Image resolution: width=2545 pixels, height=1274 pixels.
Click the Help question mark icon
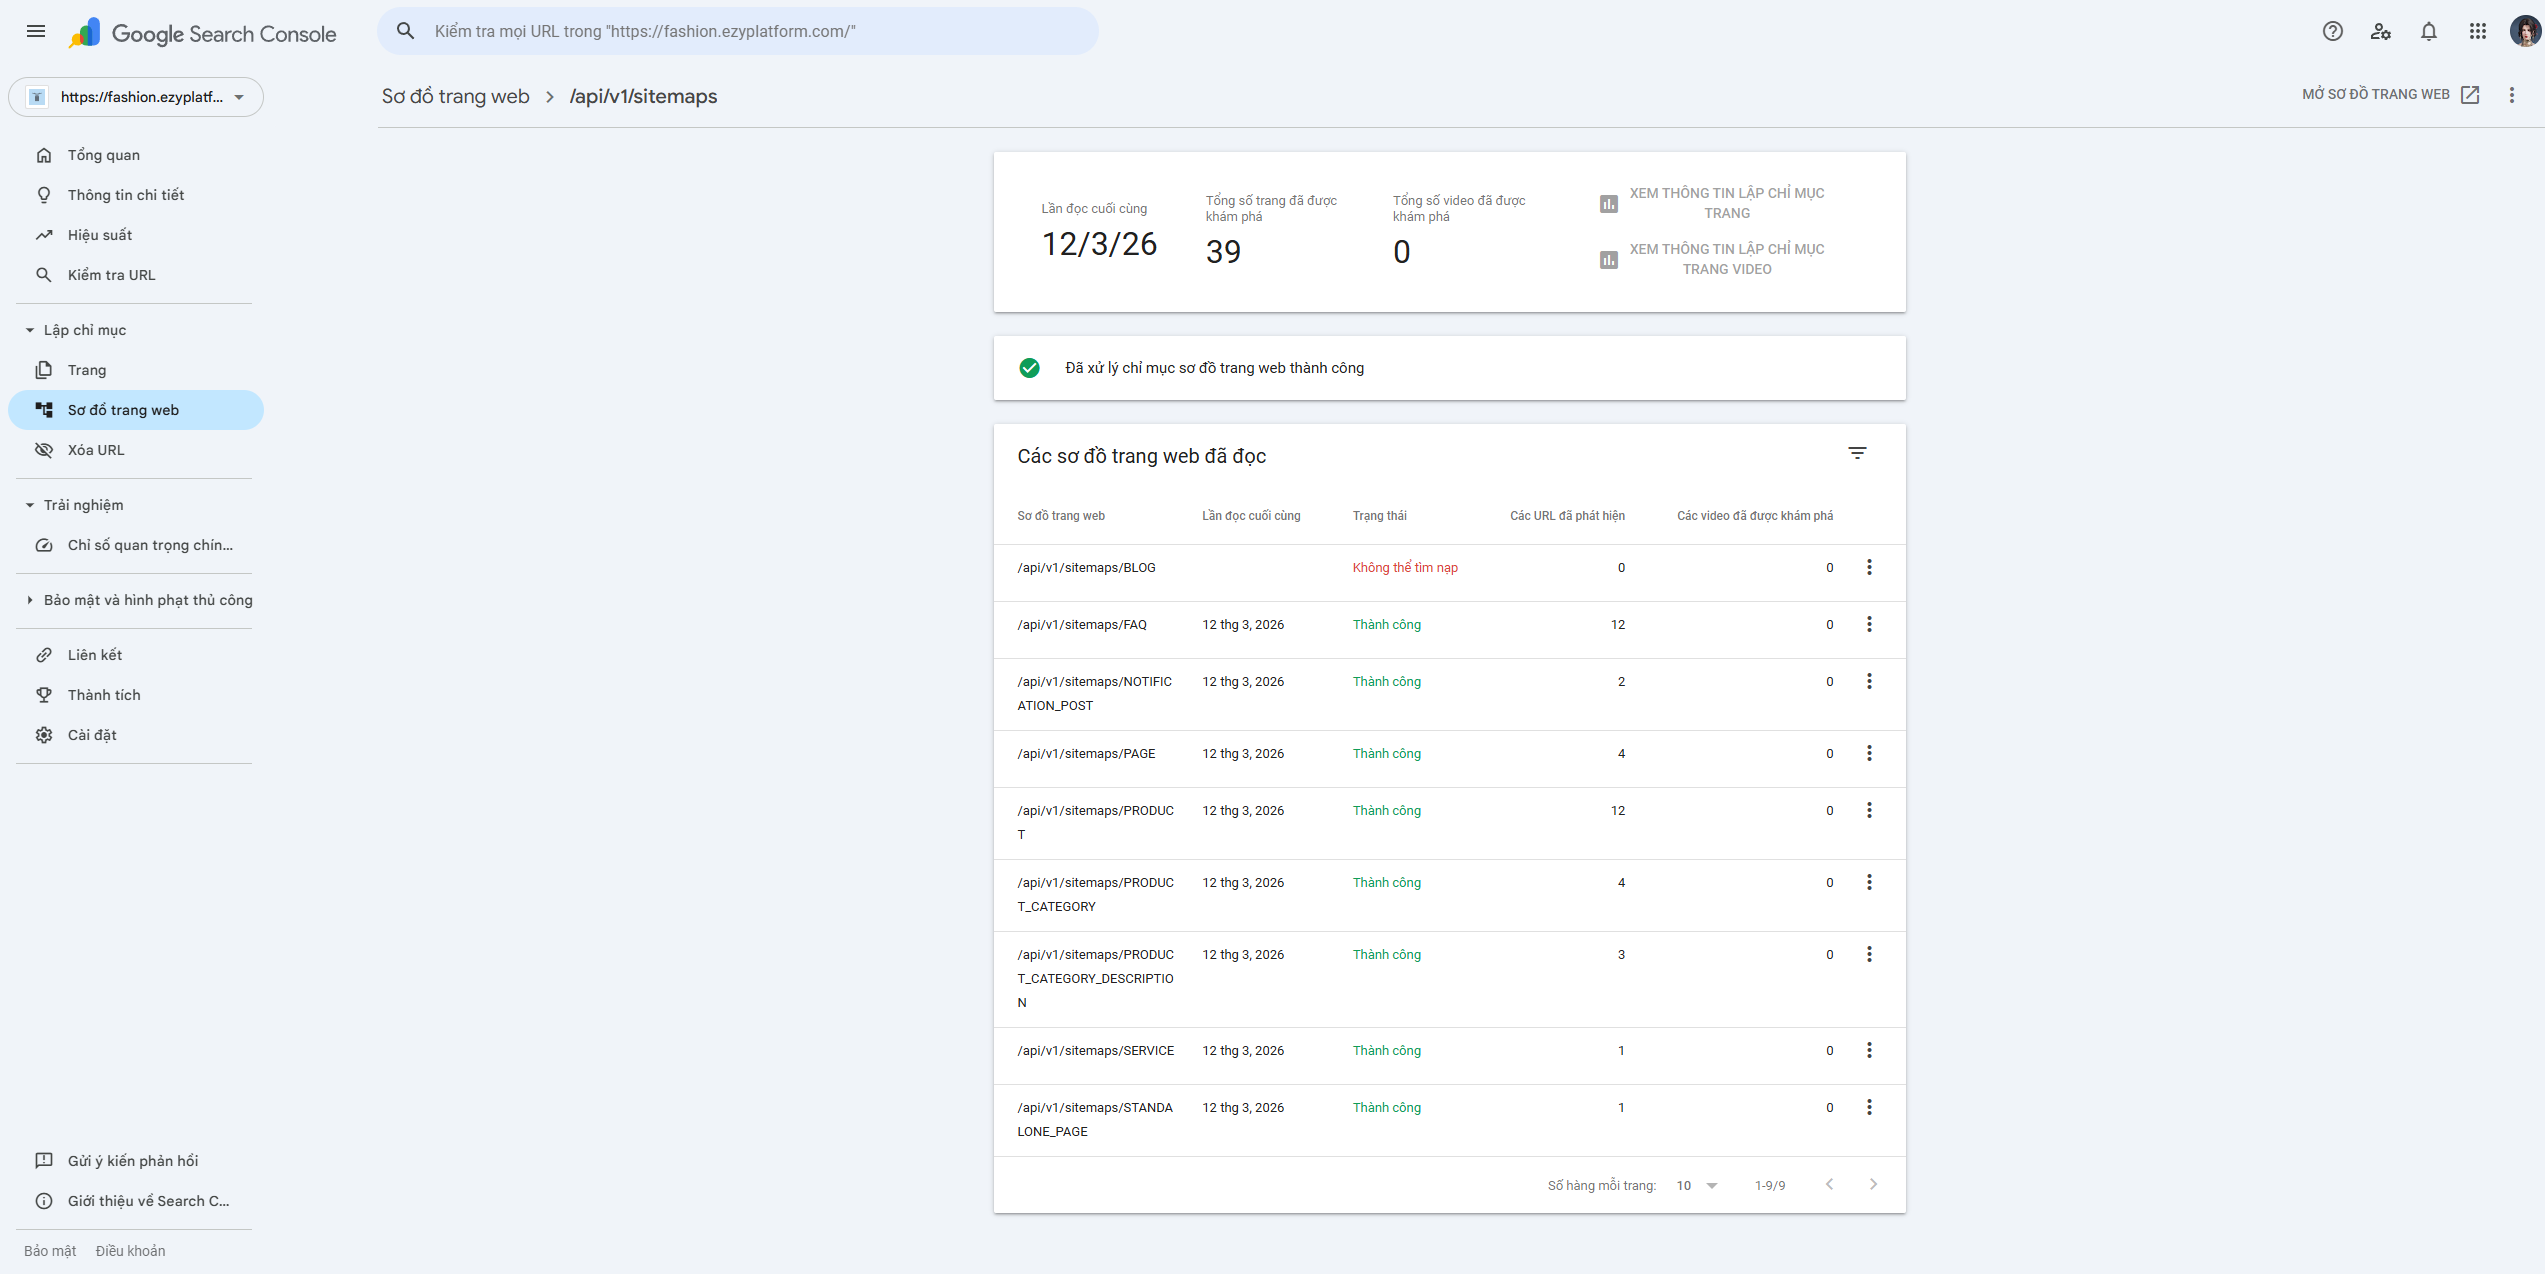[x=2332, y=31]
